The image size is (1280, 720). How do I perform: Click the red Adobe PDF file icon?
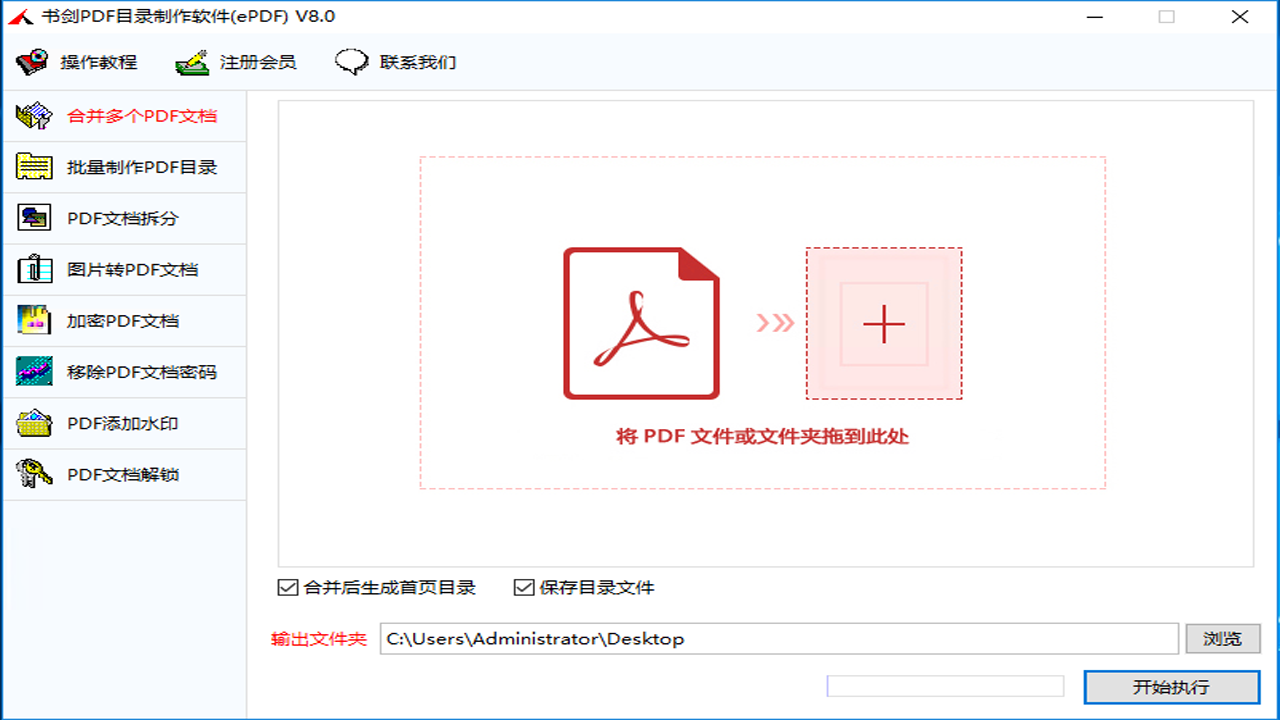coord(640,323)
